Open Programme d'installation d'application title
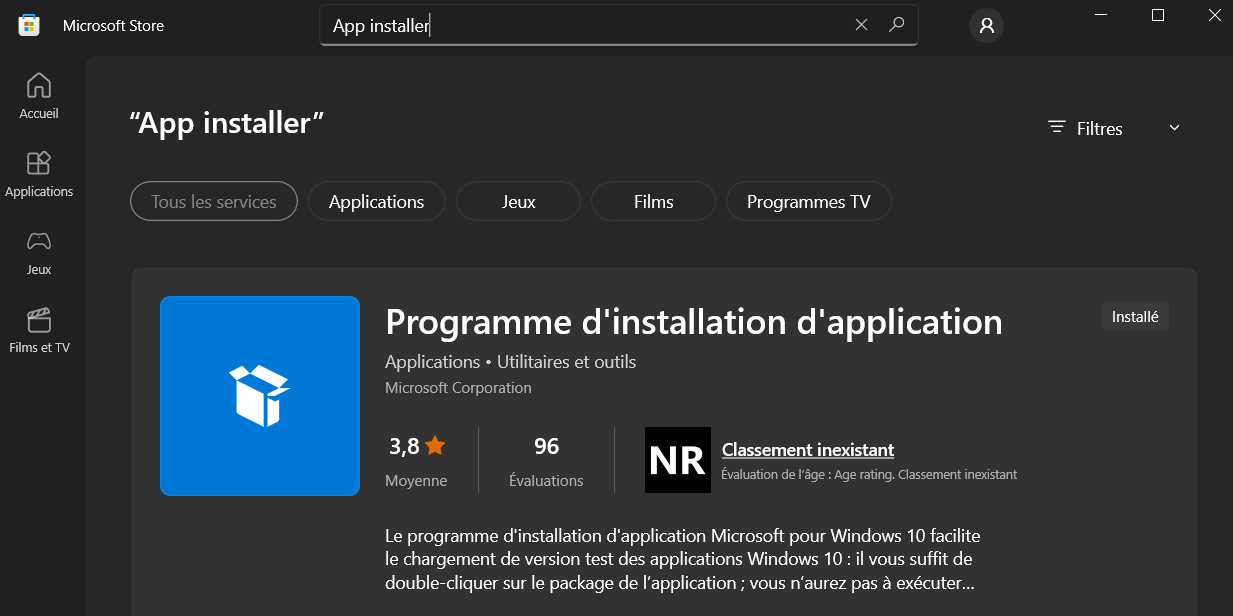1233x616 pixels. pos(693,322)
